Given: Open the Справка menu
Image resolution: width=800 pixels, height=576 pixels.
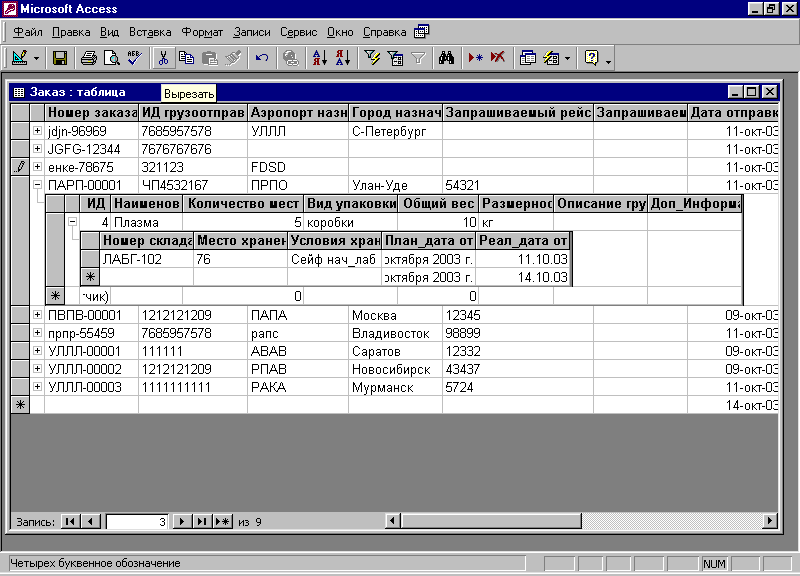Looking at the screenshot, I should pos(384,32).
